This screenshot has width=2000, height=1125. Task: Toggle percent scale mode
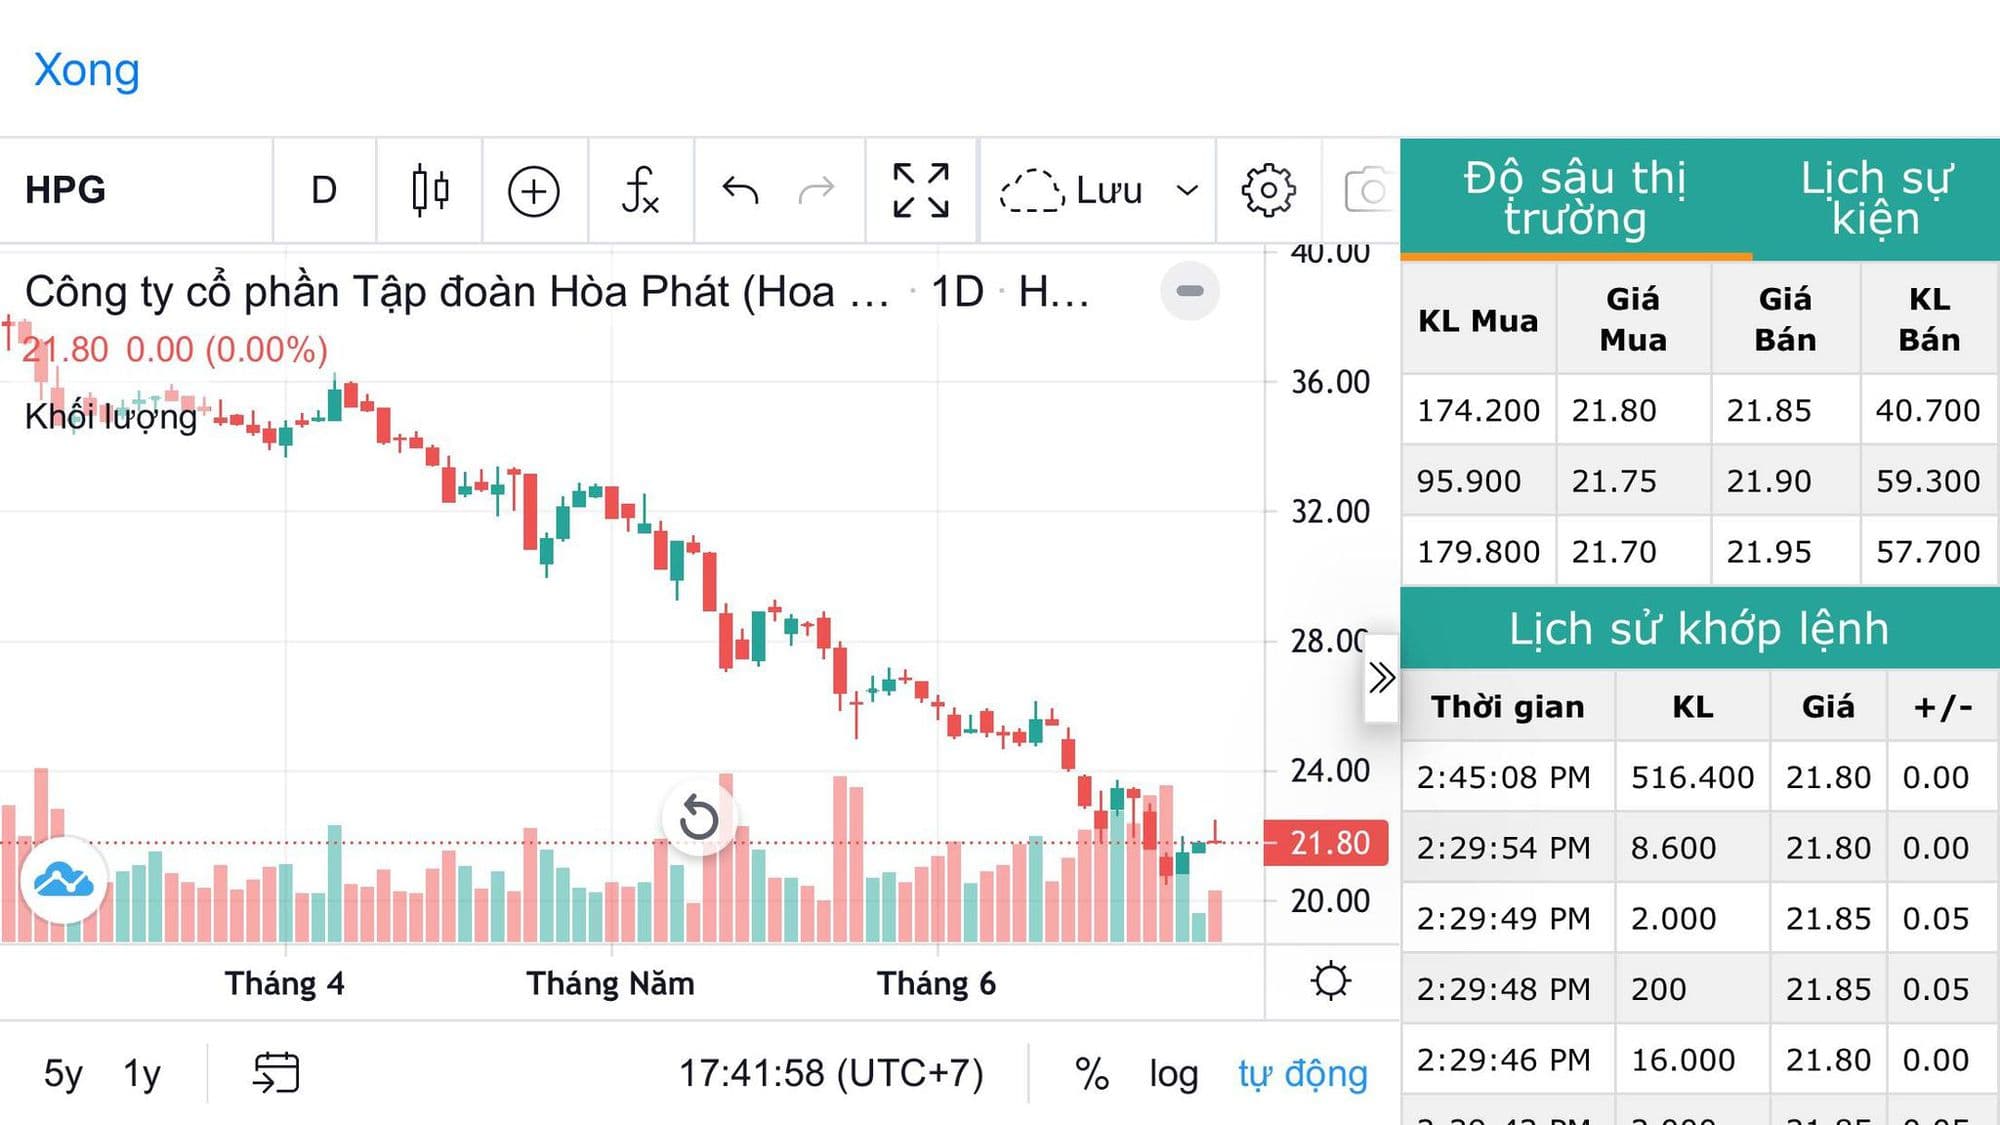pos(1091,1074)
